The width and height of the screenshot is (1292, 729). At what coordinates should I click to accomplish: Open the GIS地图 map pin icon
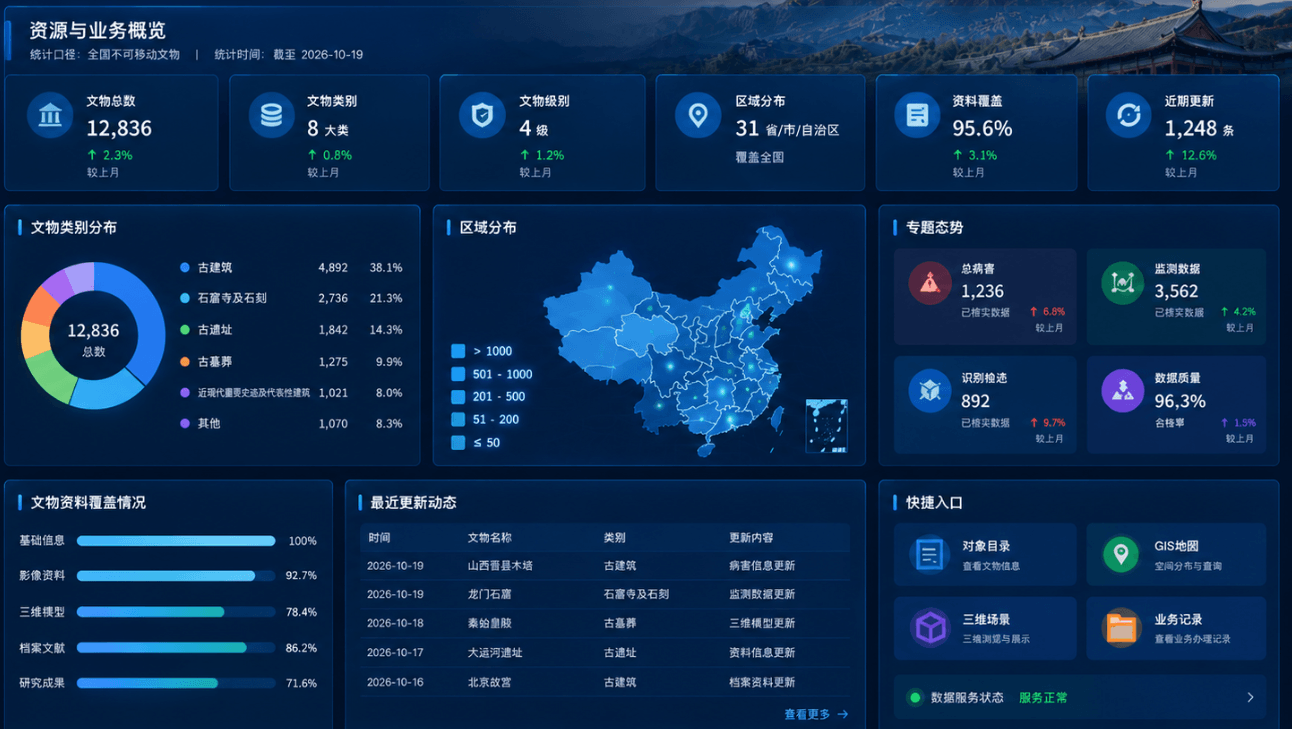[1121, 554]
